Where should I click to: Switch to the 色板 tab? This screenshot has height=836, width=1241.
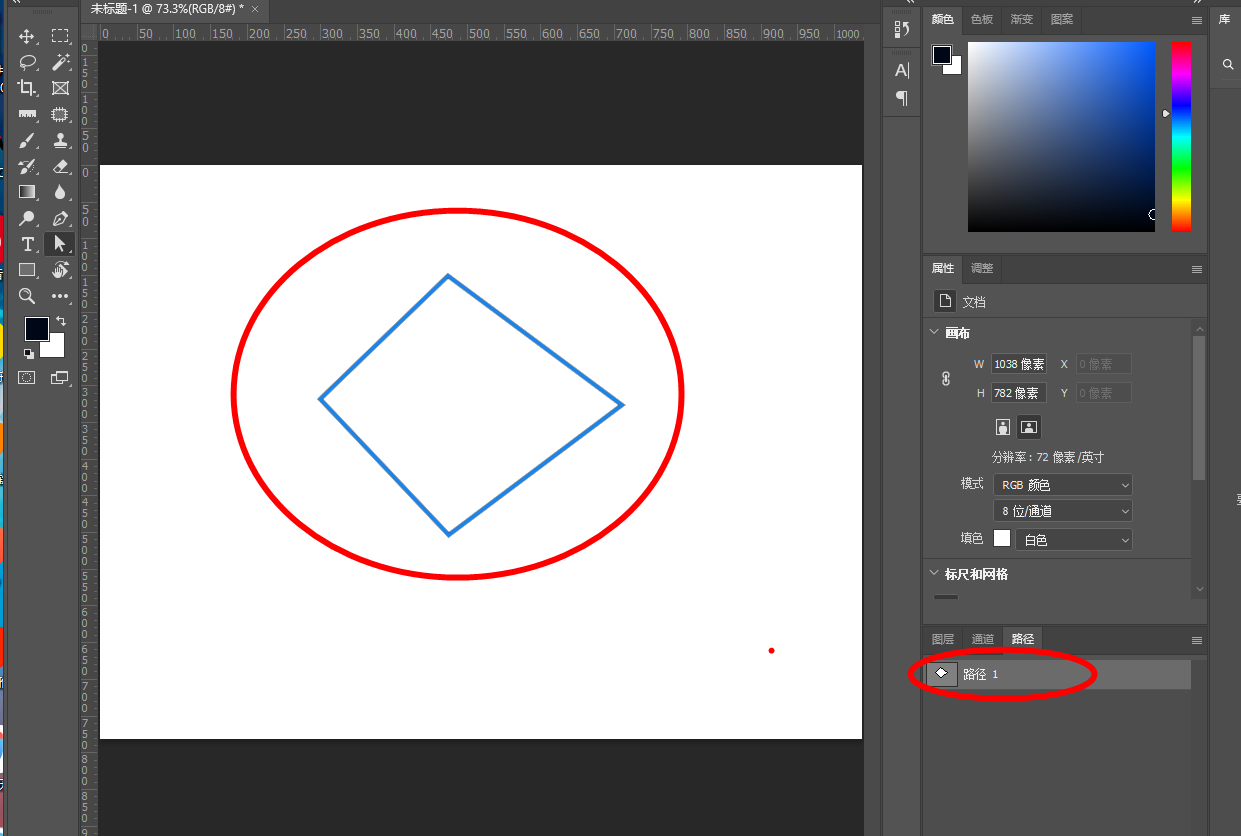click(x=982, y=19)
